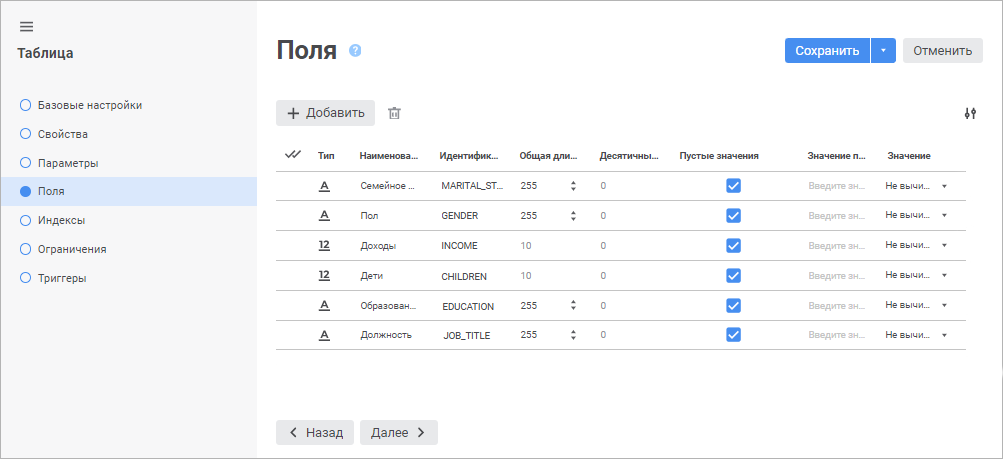Go to the Индексы section
Viewport: 1003px width, 459px height.
[61, 220]
